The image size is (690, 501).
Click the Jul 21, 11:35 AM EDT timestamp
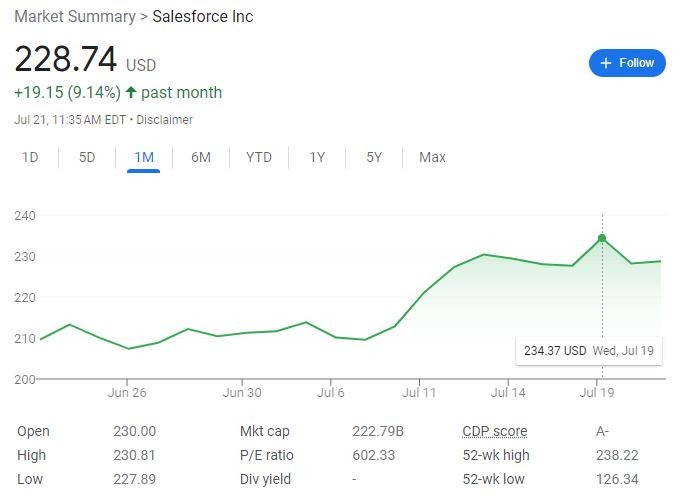[x=70, y=120]
